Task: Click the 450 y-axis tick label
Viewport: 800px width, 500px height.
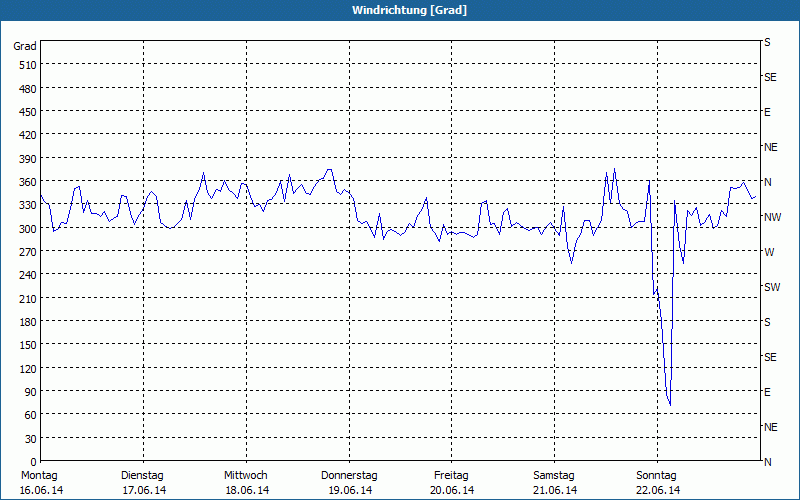Action: (28, 112)
